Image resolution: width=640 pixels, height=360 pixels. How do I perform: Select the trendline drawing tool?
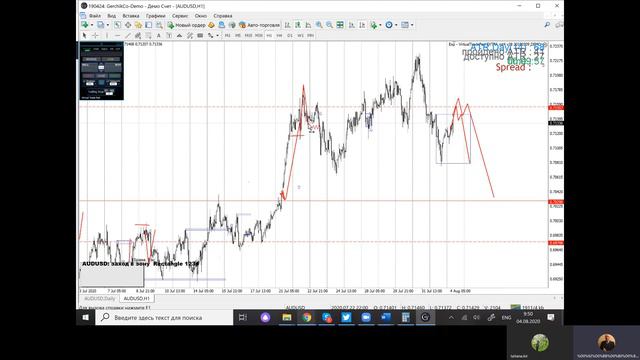(x=128, y=36)
